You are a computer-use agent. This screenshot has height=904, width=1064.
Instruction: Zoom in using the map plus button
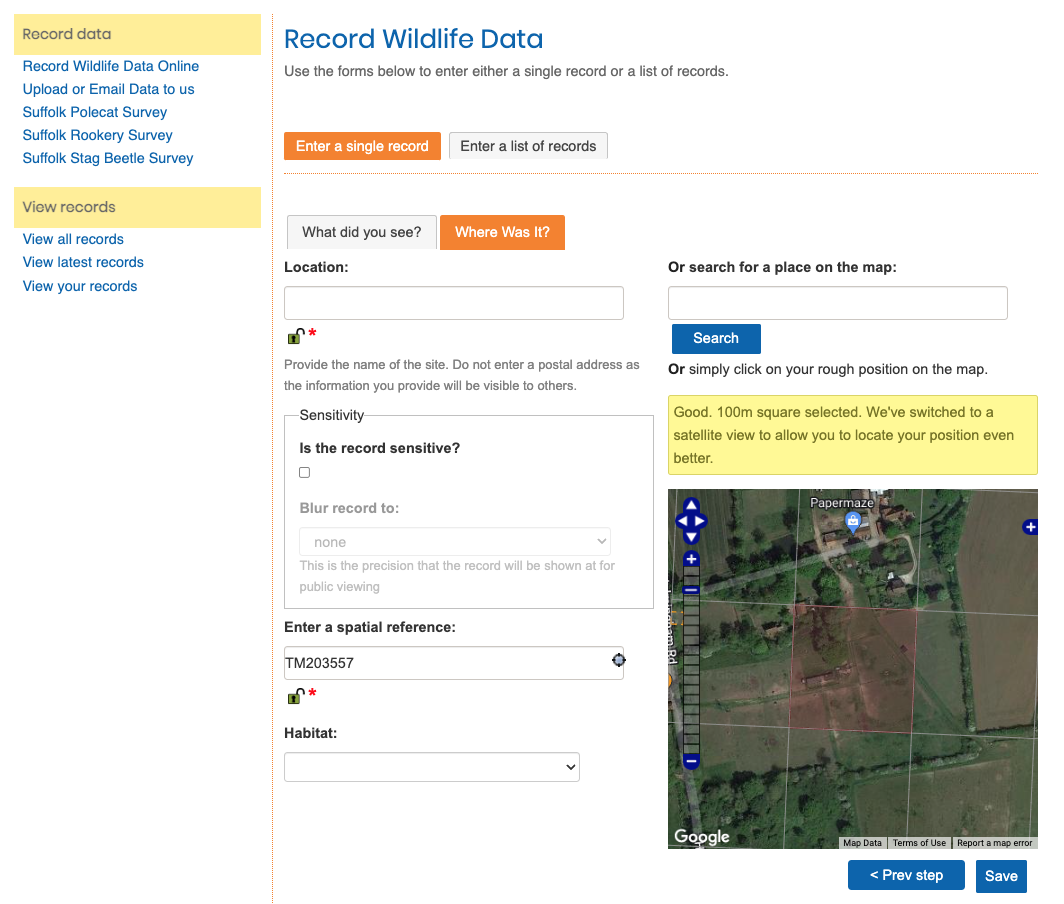coord(690,557)
